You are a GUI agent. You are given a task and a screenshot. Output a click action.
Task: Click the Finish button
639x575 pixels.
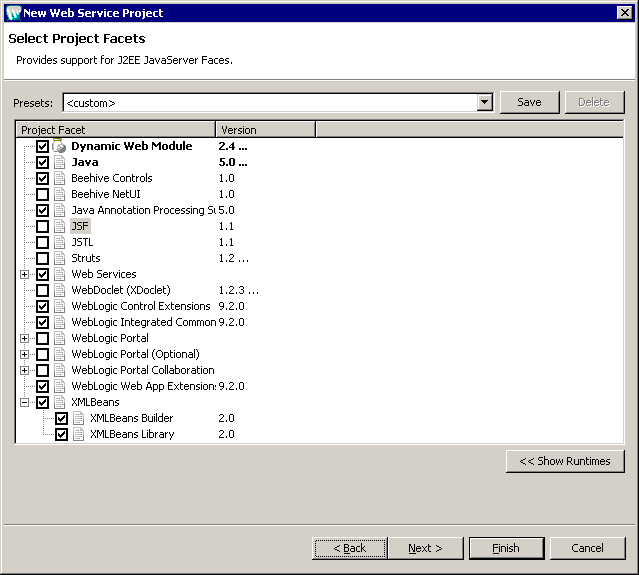[506, 548]
